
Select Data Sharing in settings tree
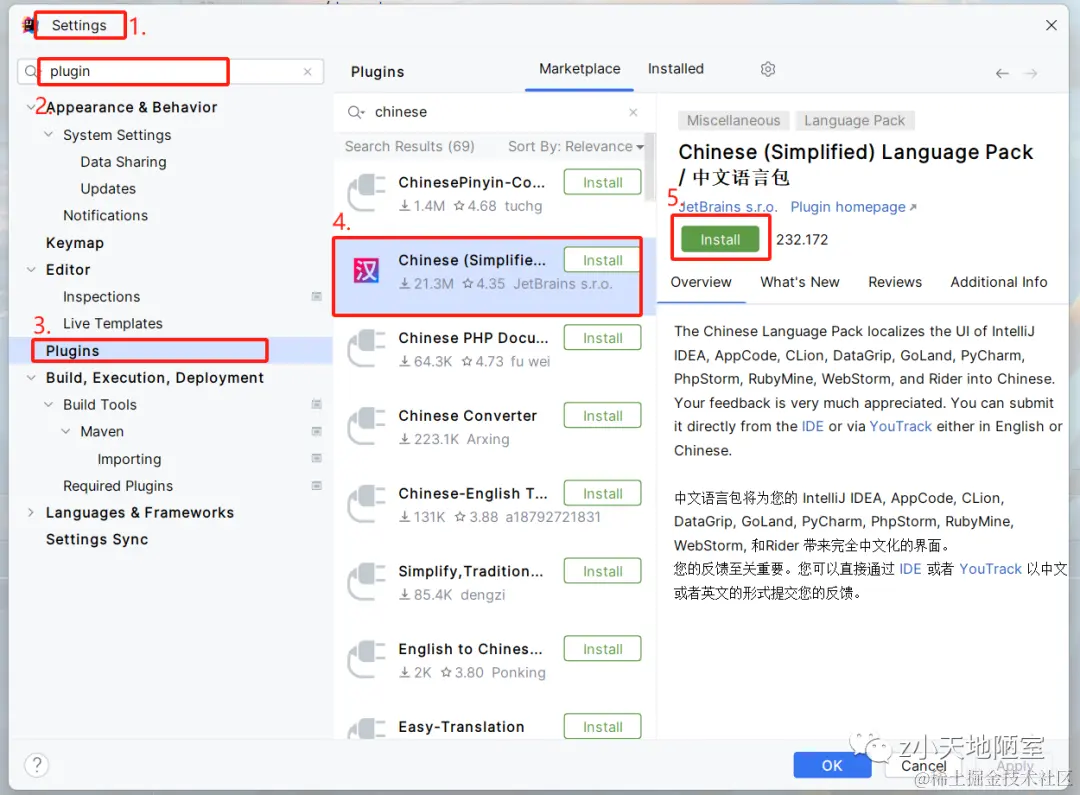point(123,162)
